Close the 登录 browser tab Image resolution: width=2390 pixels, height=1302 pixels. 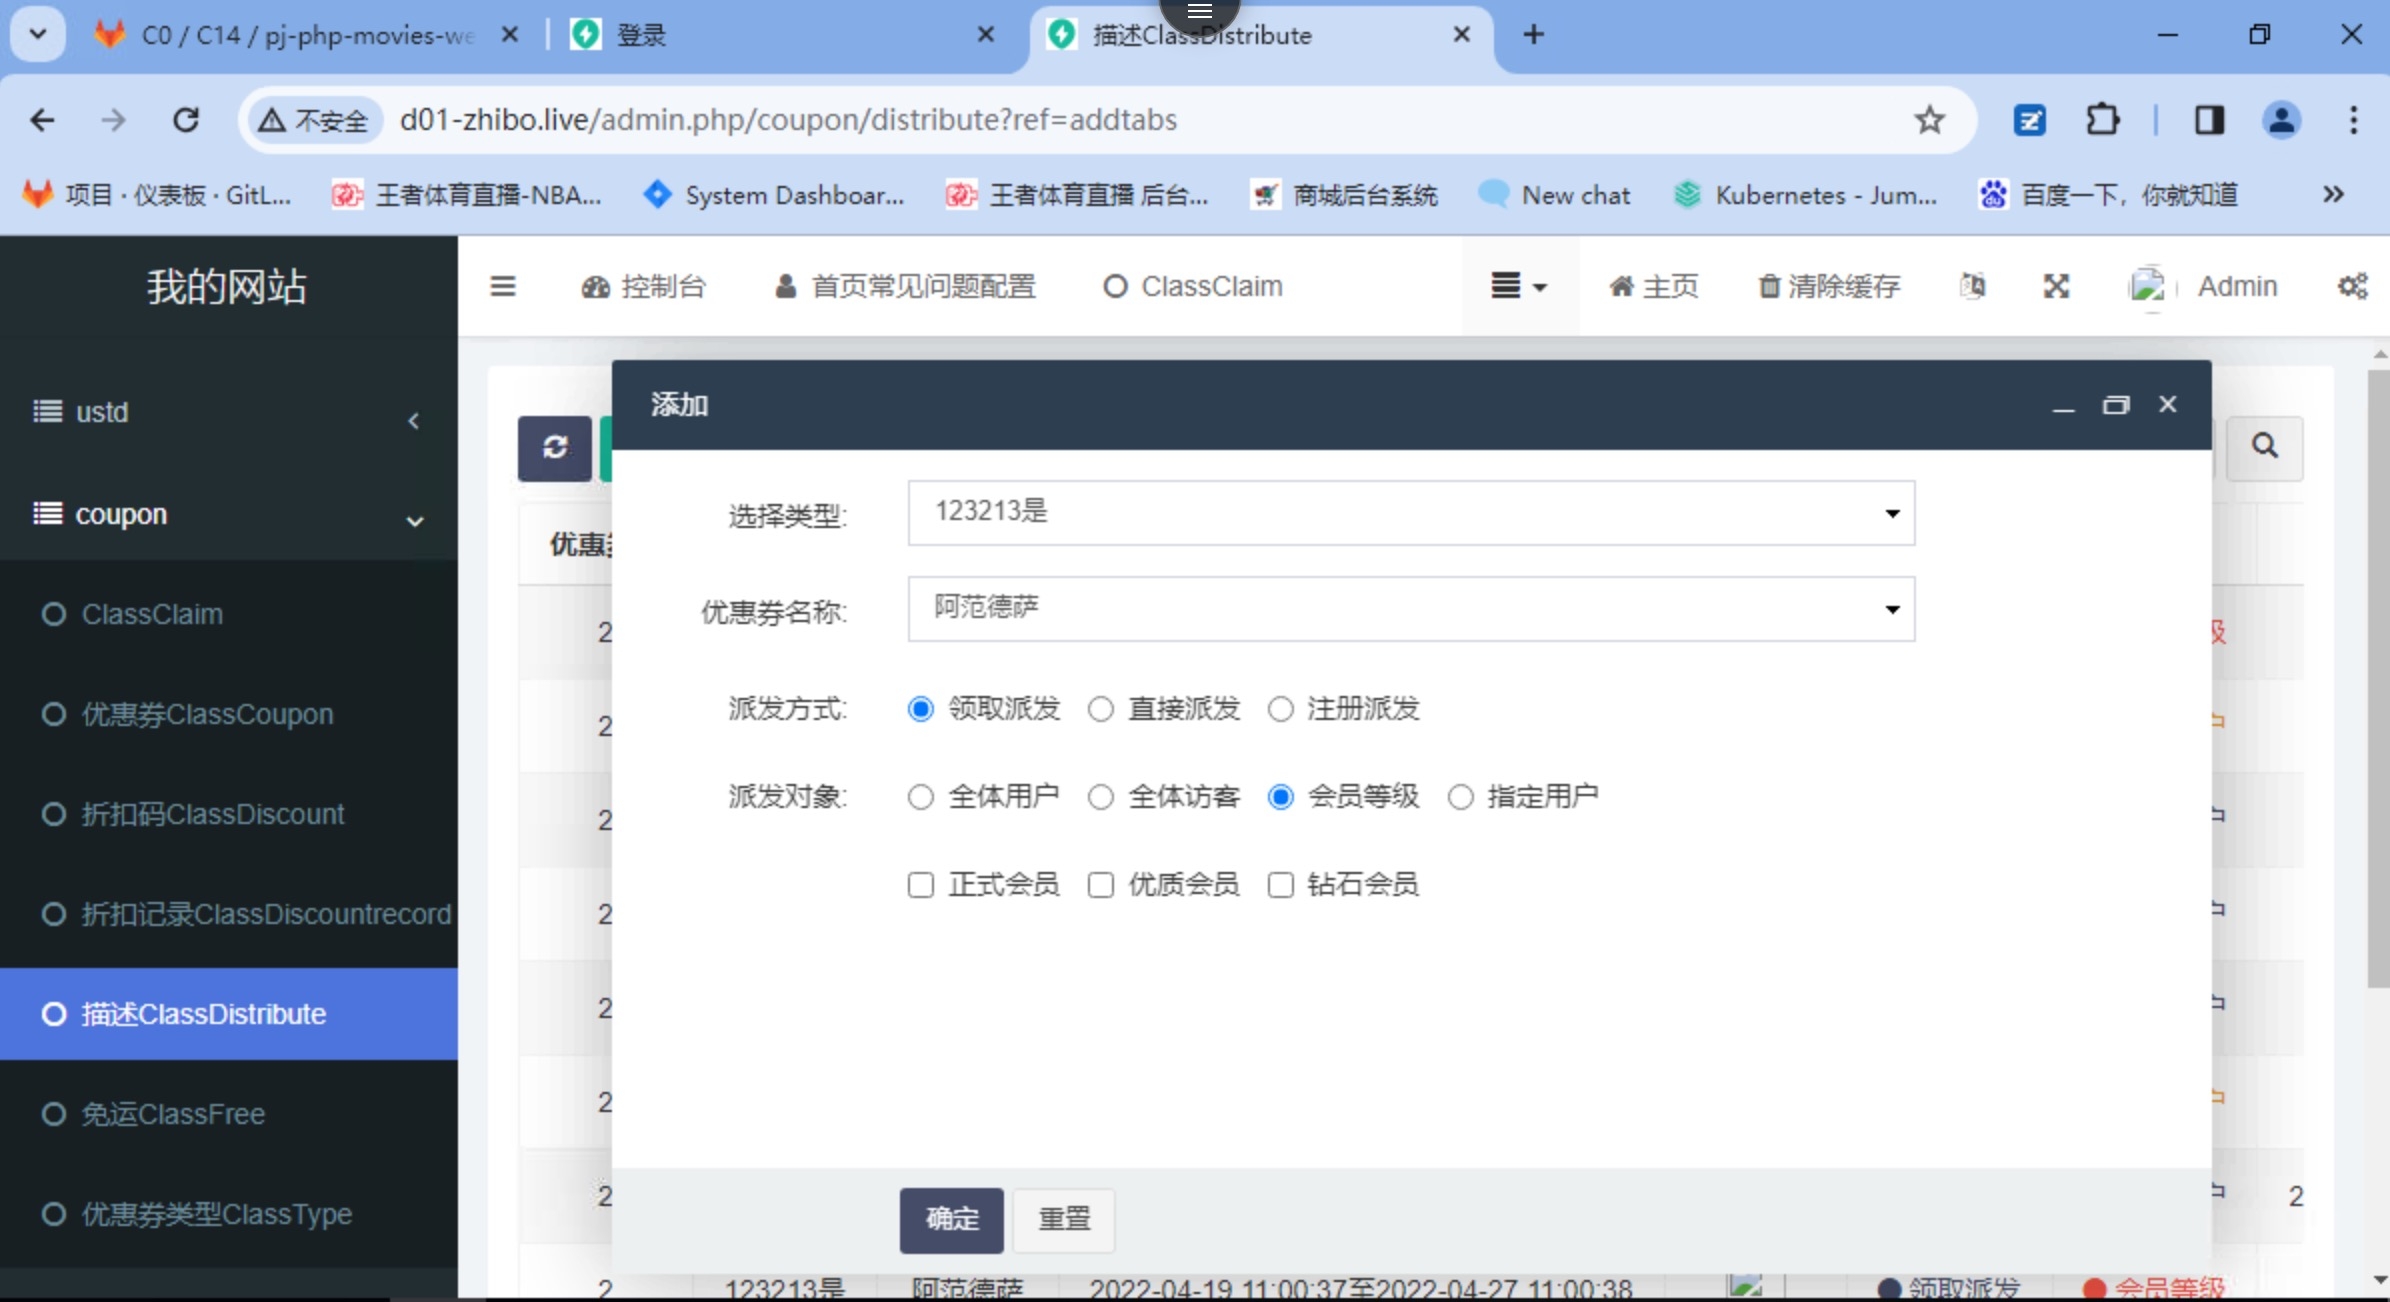point(986,35)
